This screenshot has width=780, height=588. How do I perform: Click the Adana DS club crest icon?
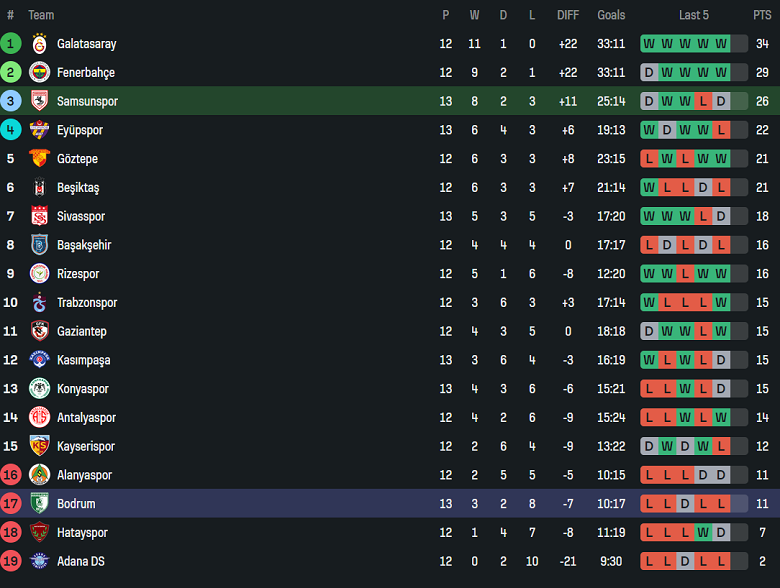(x=40, y=561)
